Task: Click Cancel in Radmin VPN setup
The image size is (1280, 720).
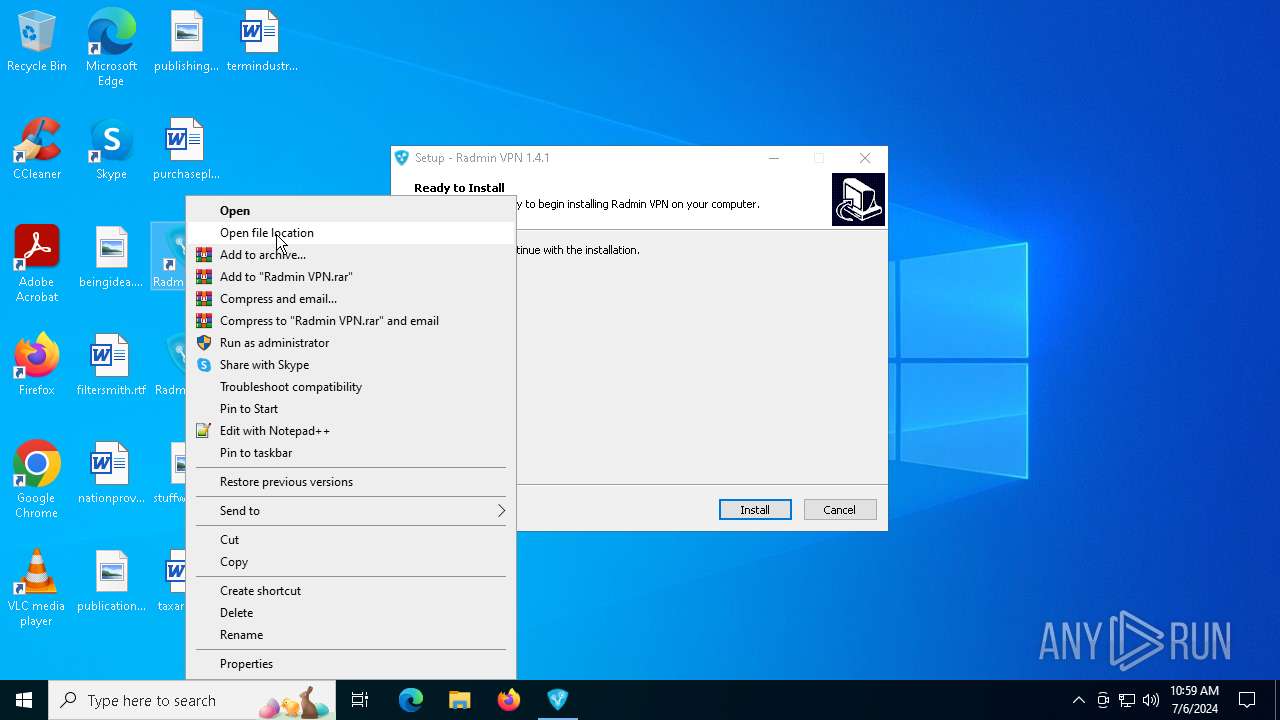Action: [x=840, y=510]
